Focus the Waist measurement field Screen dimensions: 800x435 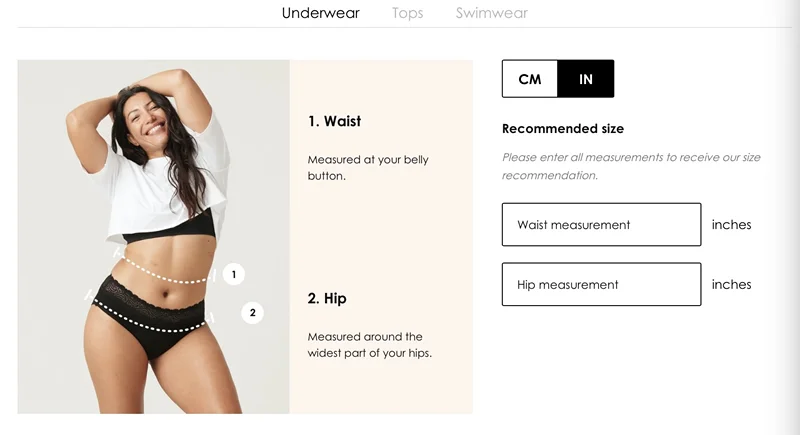pyautogui.click(x=602, y=224)
